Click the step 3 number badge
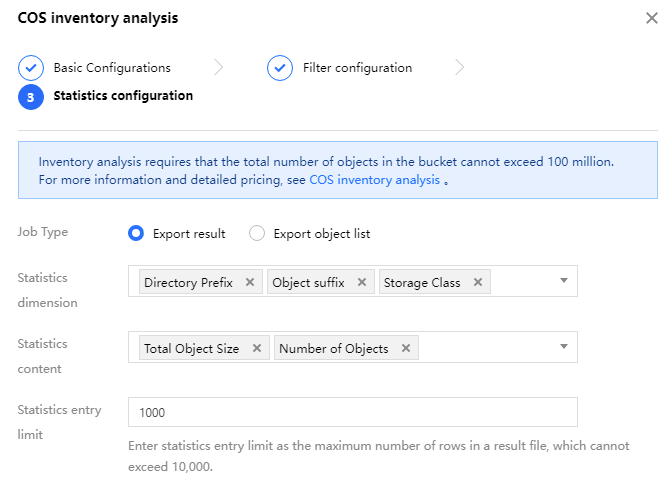This screenshot has width=672, height=491. click(x=31, y=97)
